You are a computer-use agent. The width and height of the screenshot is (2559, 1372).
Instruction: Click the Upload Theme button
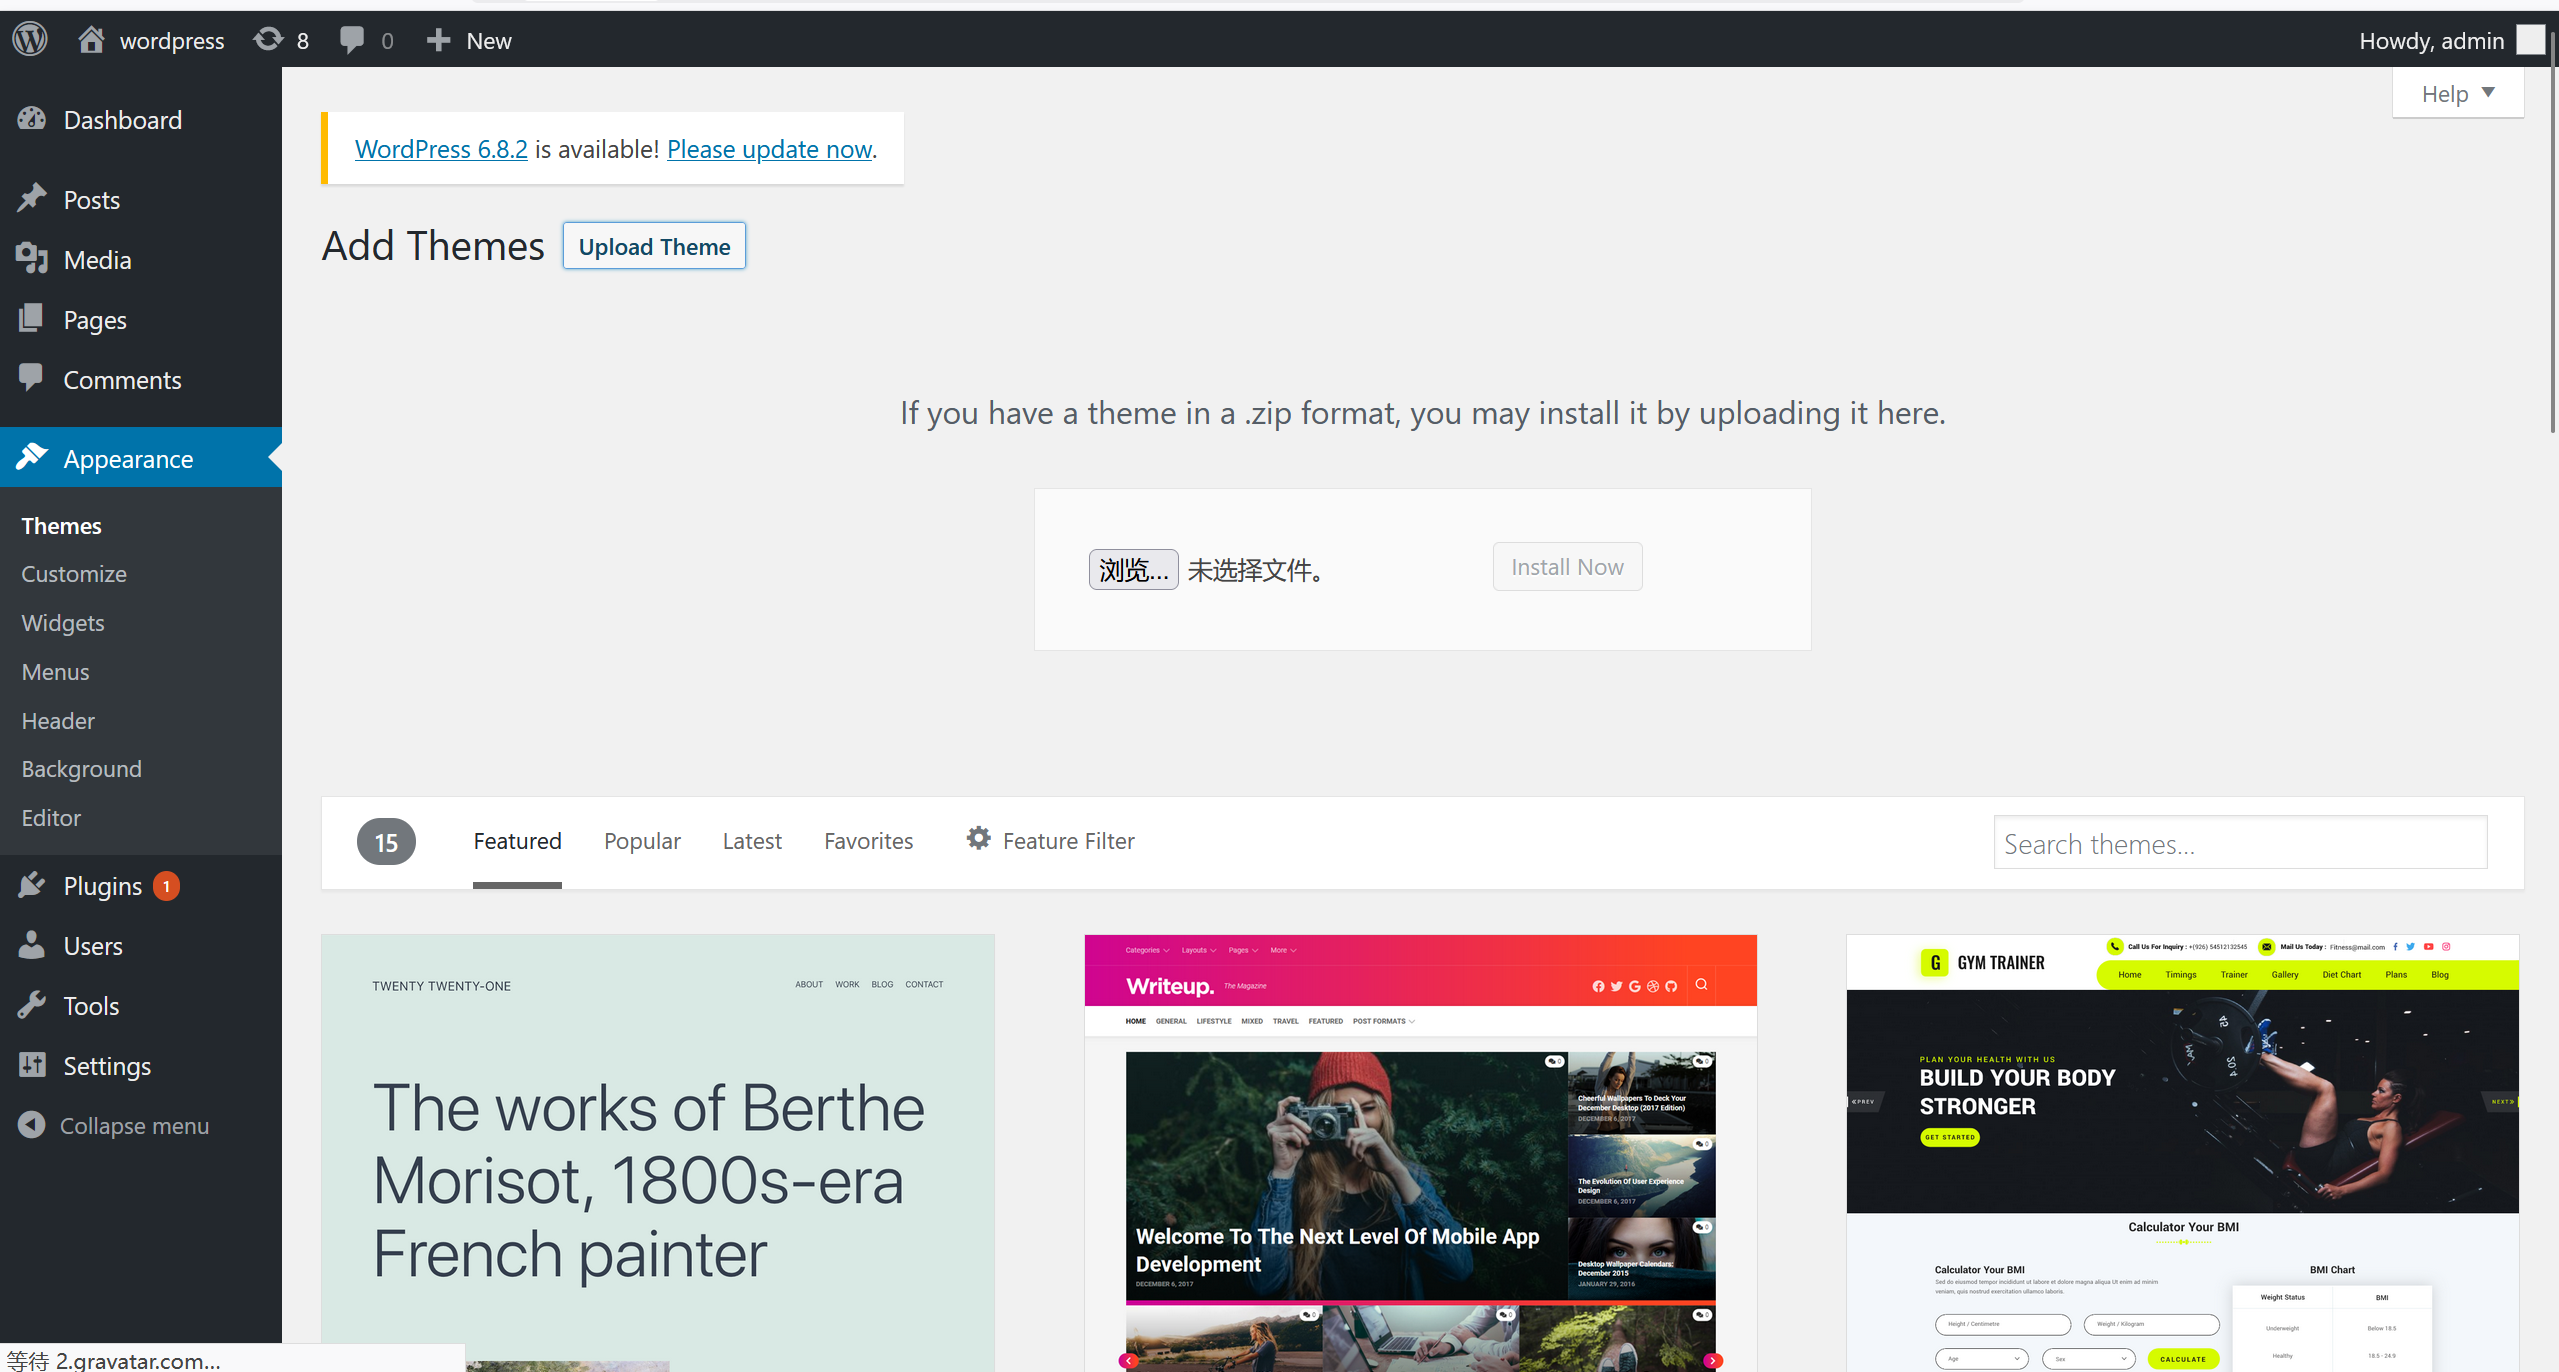pos(654,246)
